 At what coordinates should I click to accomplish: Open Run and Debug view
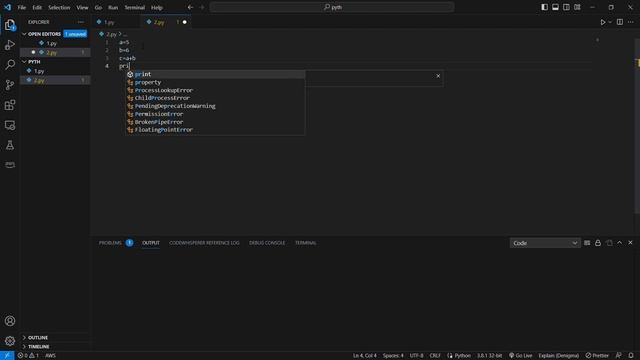10,45
